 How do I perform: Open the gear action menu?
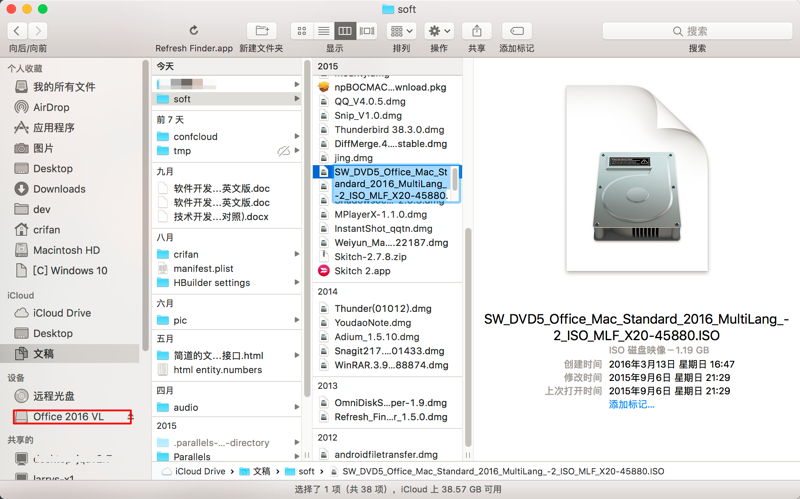[439, 31]
